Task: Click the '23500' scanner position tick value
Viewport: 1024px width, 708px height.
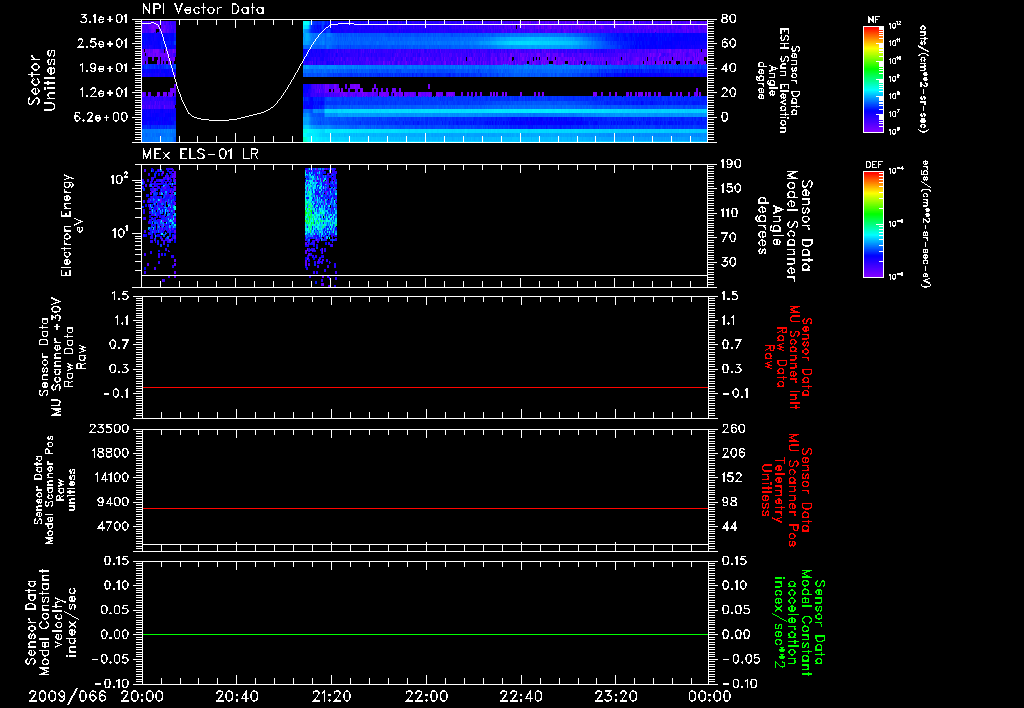Action: click(108, 429)
